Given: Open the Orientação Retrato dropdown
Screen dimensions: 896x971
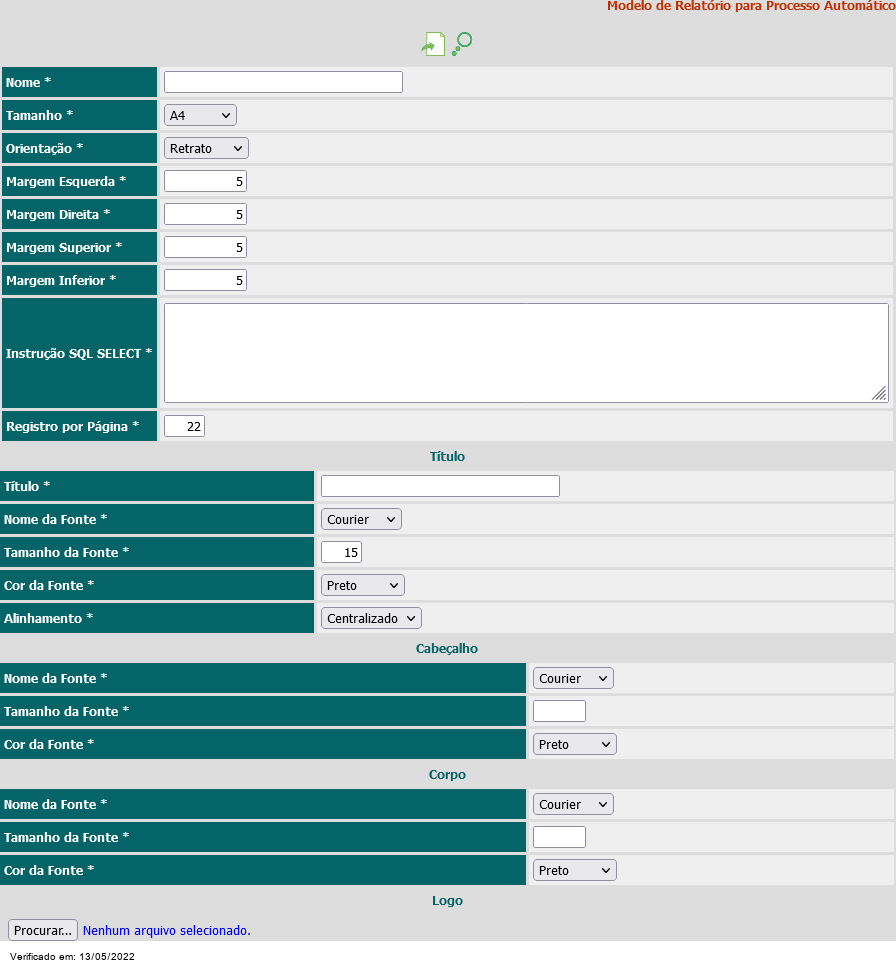Looking at the screenshot, I should (x=206, y=149).
